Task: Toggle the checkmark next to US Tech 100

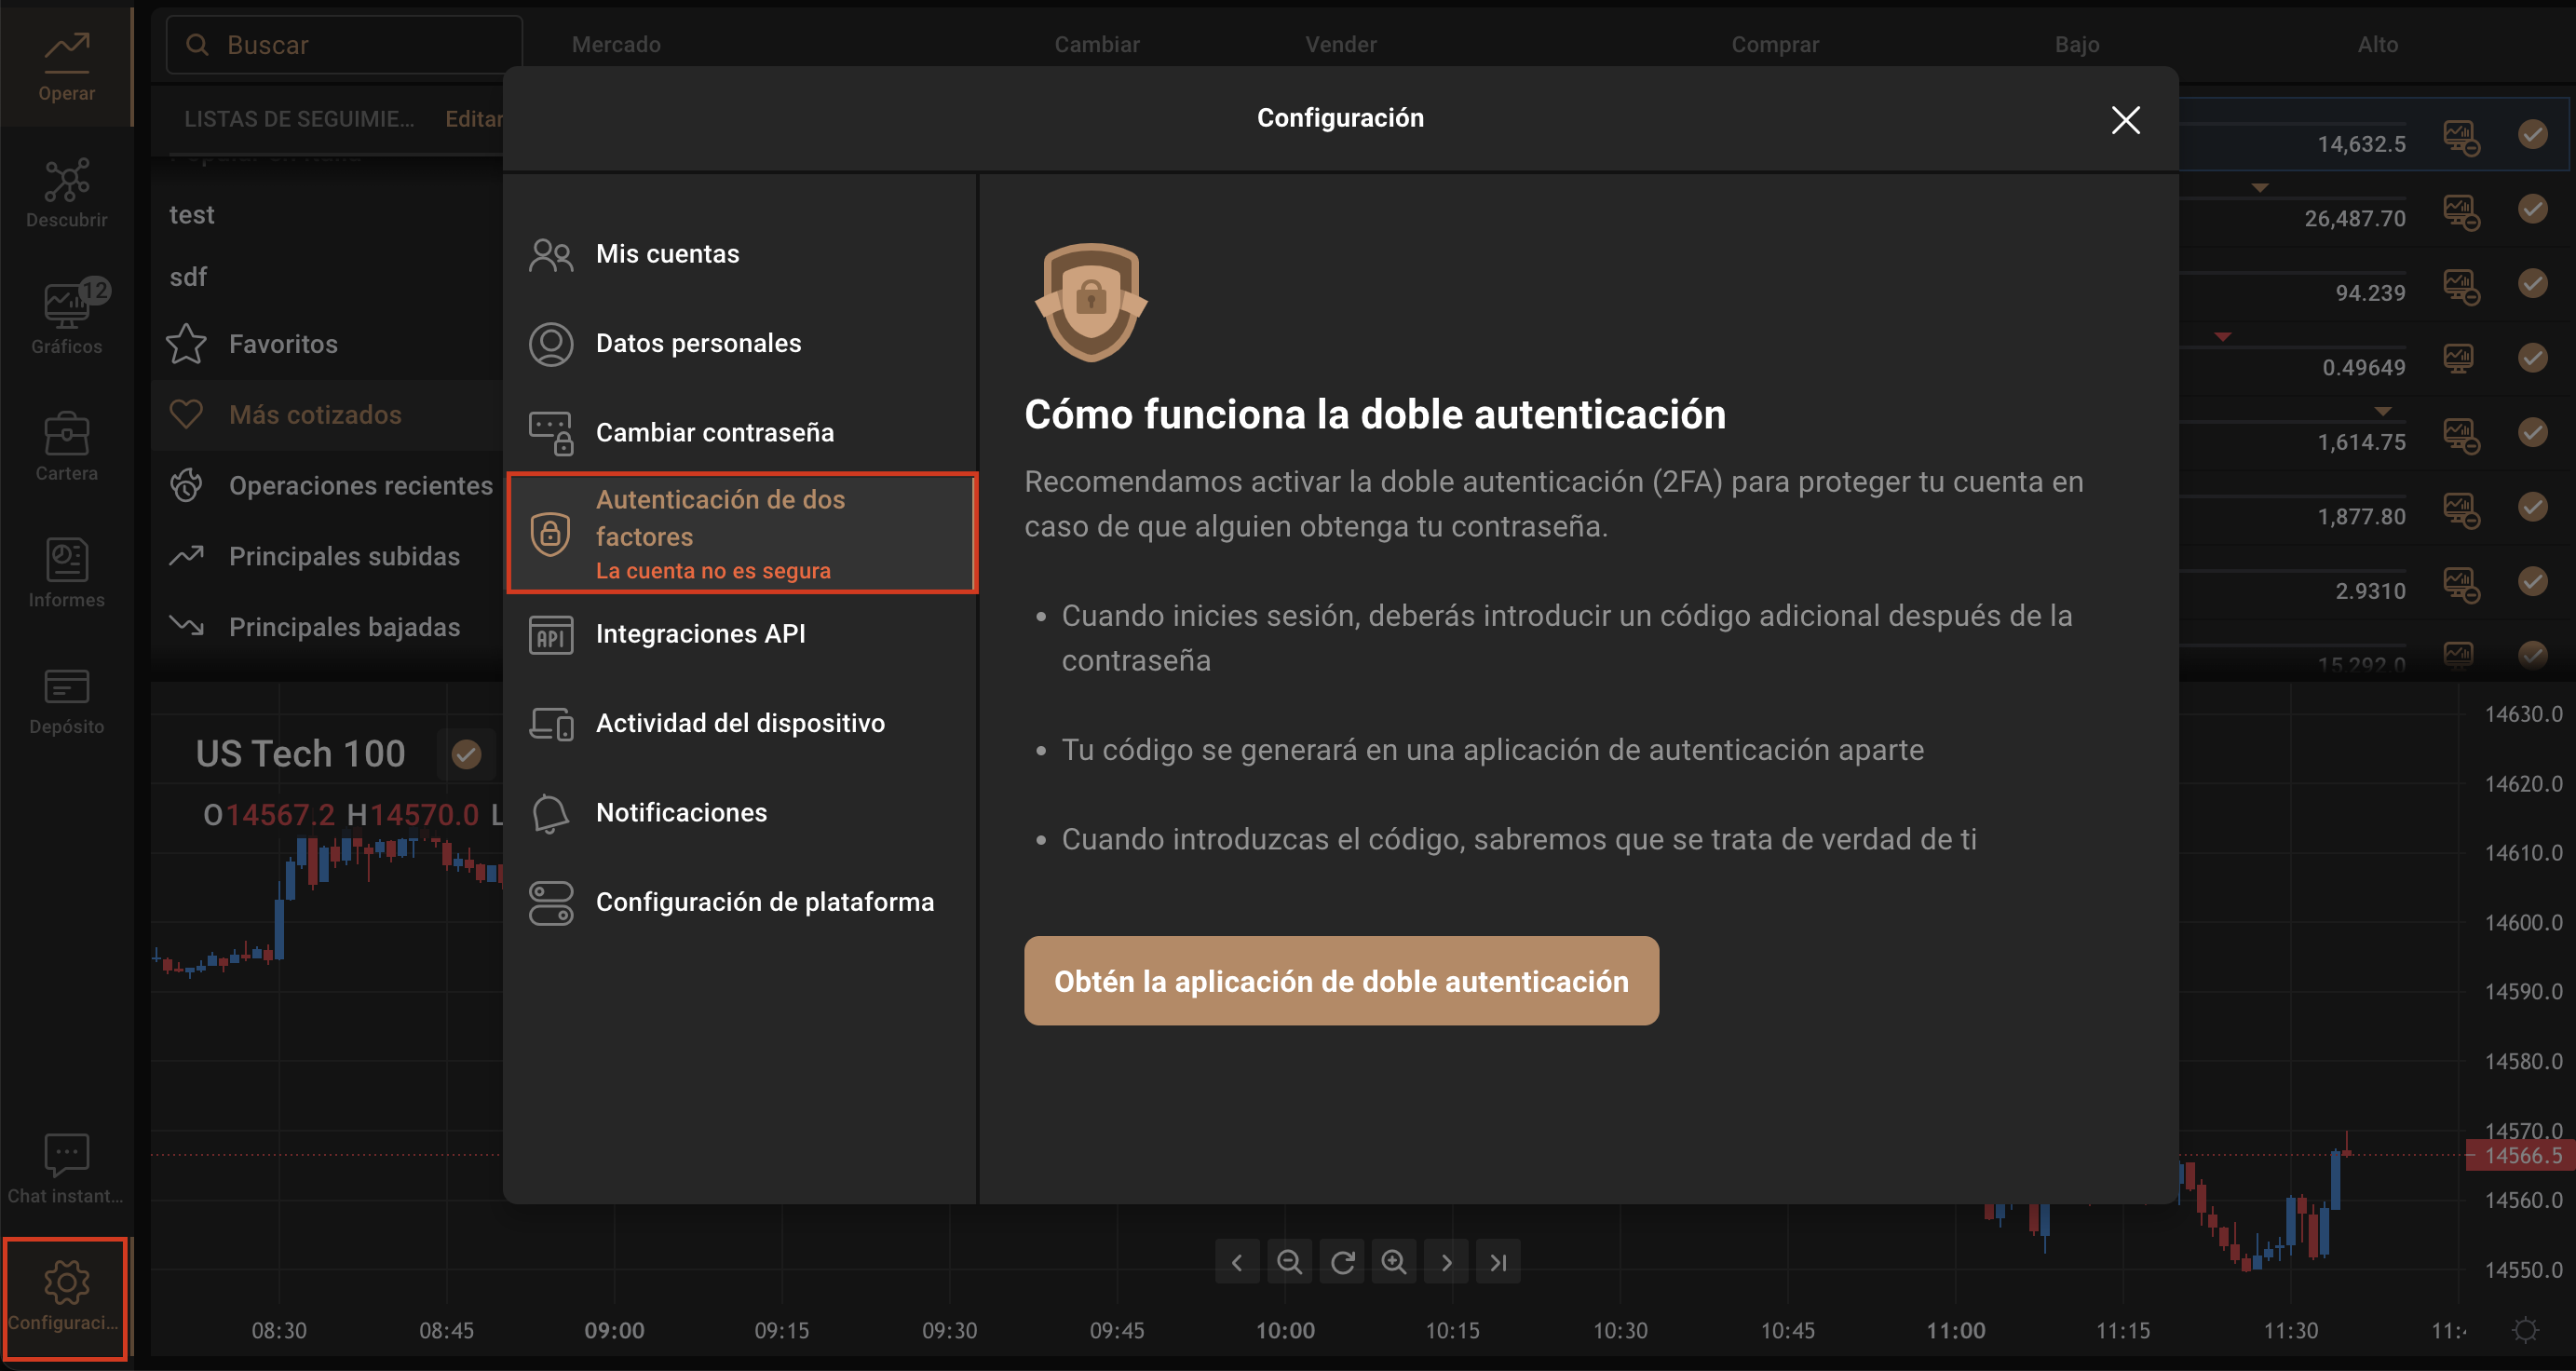Action: click(x=466, y=754)
